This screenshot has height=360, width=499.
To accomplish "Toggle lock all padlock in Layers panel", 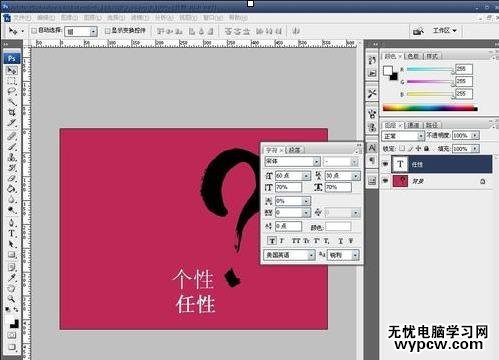I will coord(426,148).
